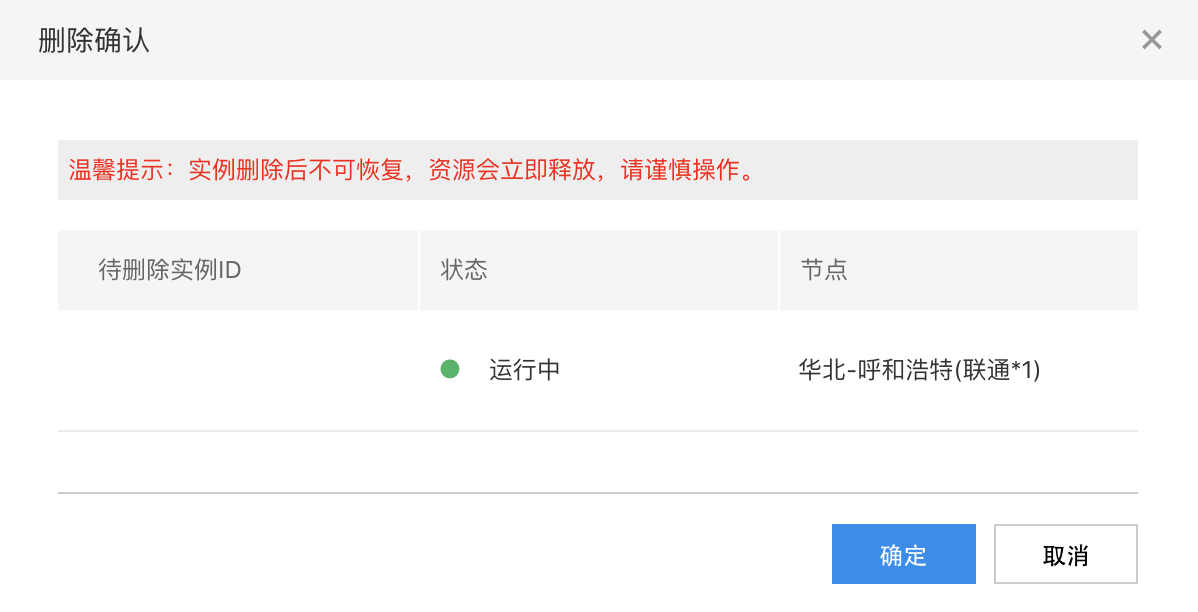Click the 节点 column header
1198x612 pixels.
pos(824,270)
